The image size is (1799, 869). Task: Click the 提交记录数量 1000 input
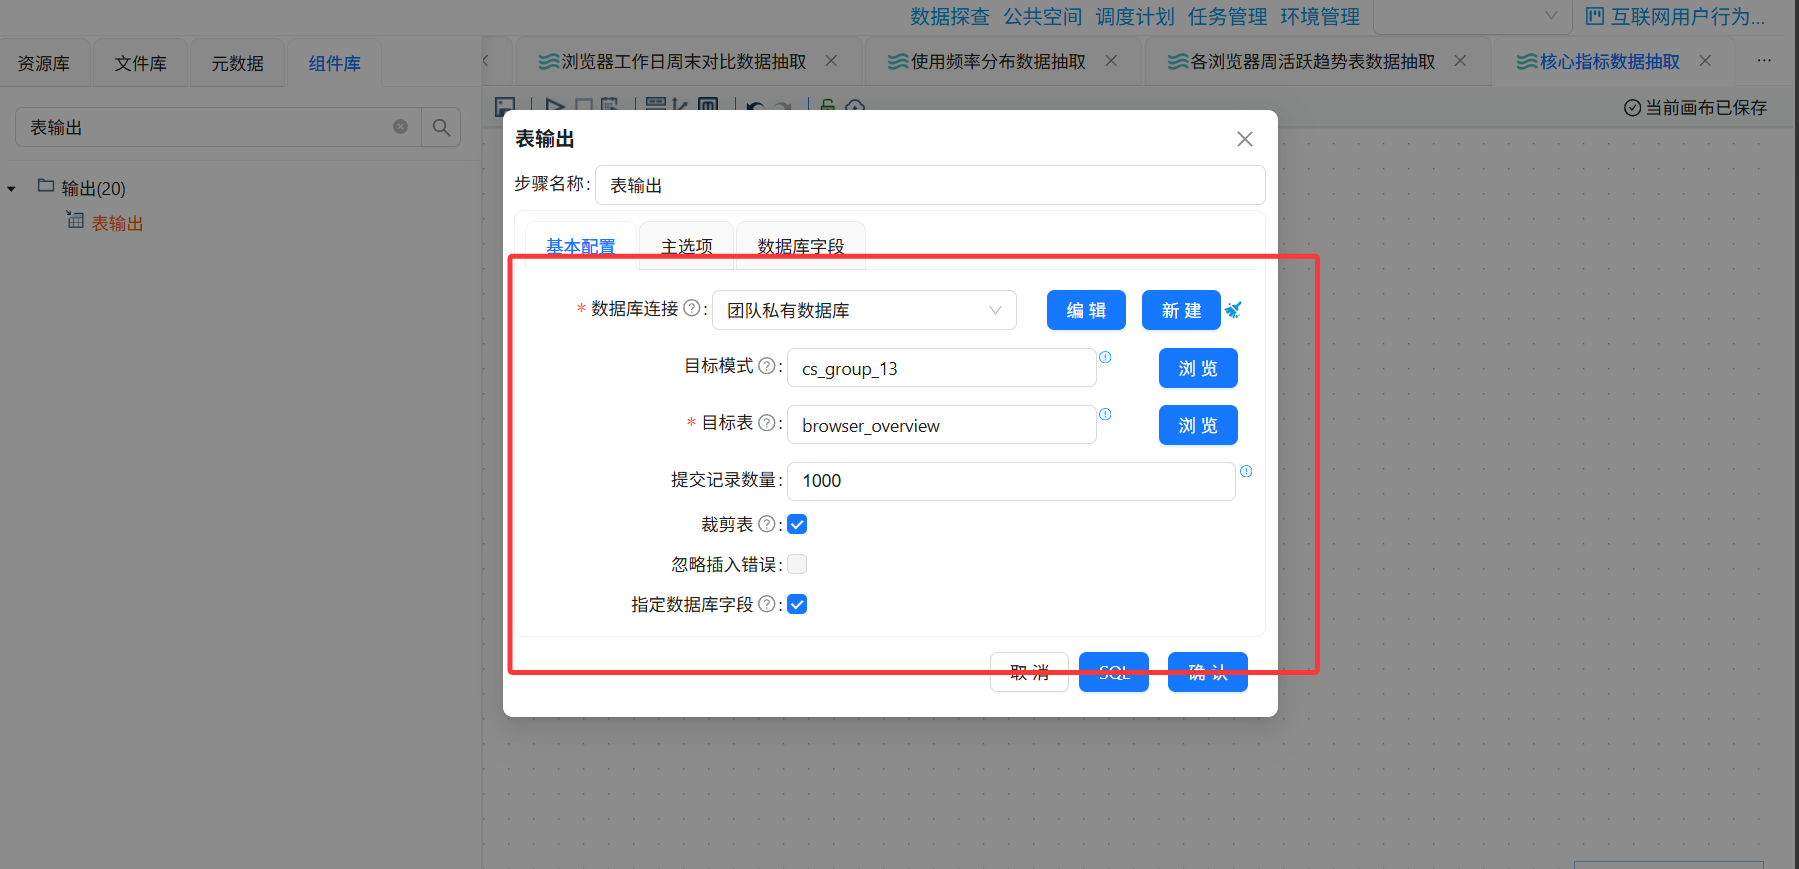tap(1011, 481)
